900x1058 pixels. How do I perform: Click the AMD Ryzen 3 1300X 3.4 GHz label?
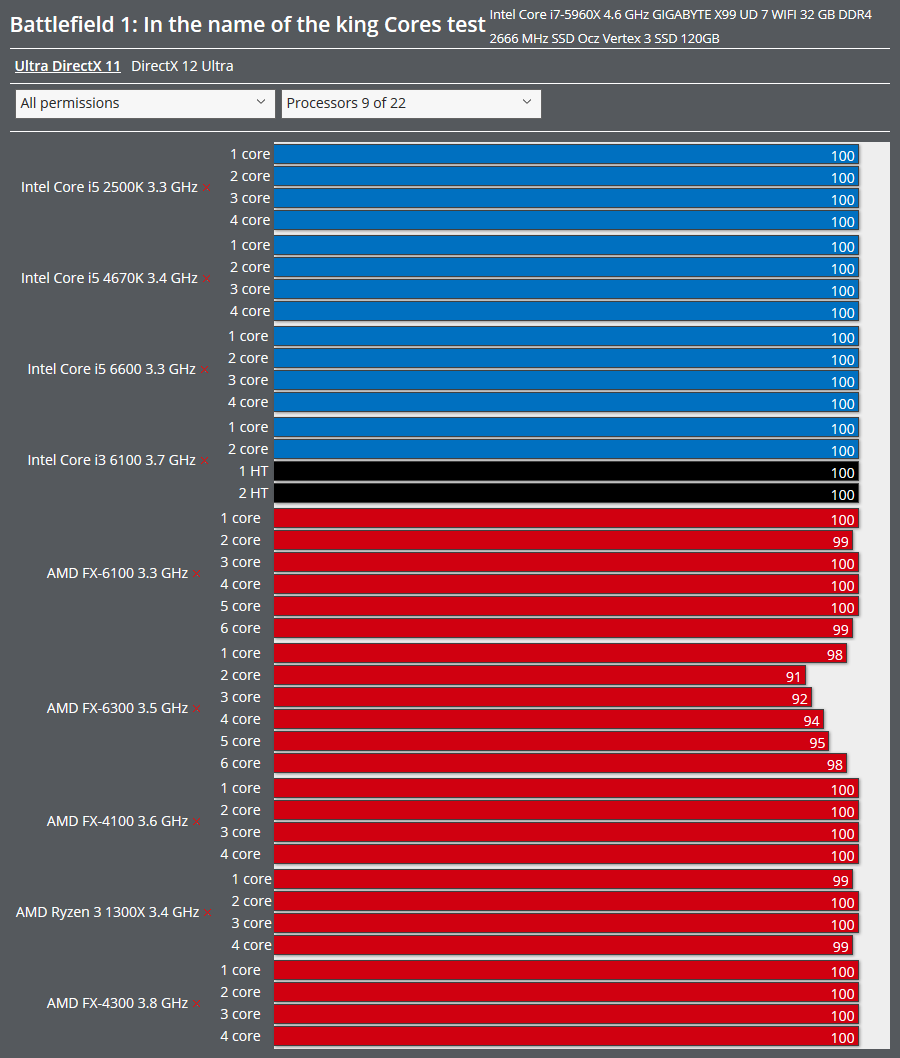click(107, 912)
